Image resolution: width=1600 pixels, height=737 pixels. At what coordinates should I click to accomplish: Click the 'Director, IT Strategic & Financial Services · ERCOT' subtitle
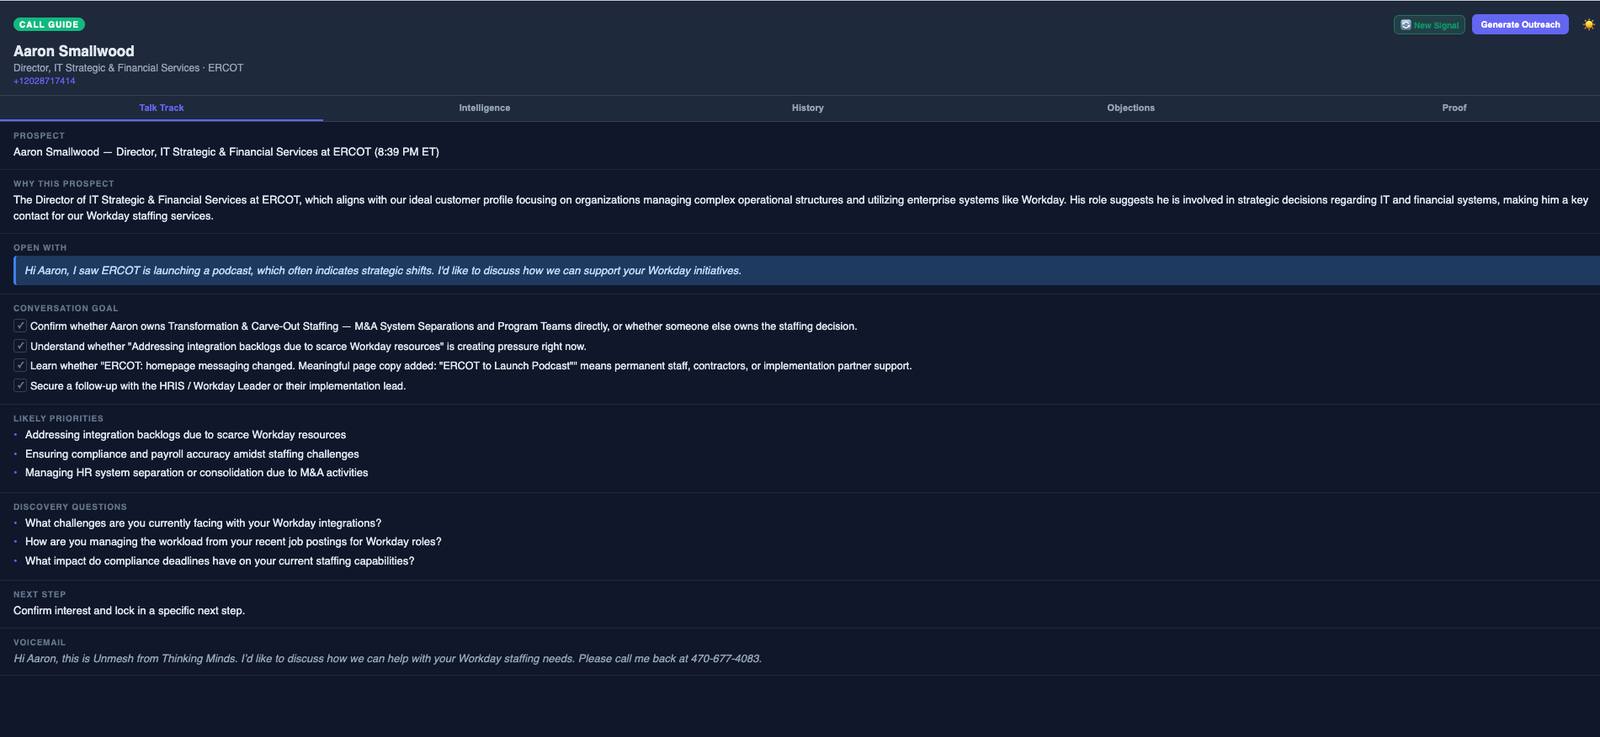coord(128,68)
